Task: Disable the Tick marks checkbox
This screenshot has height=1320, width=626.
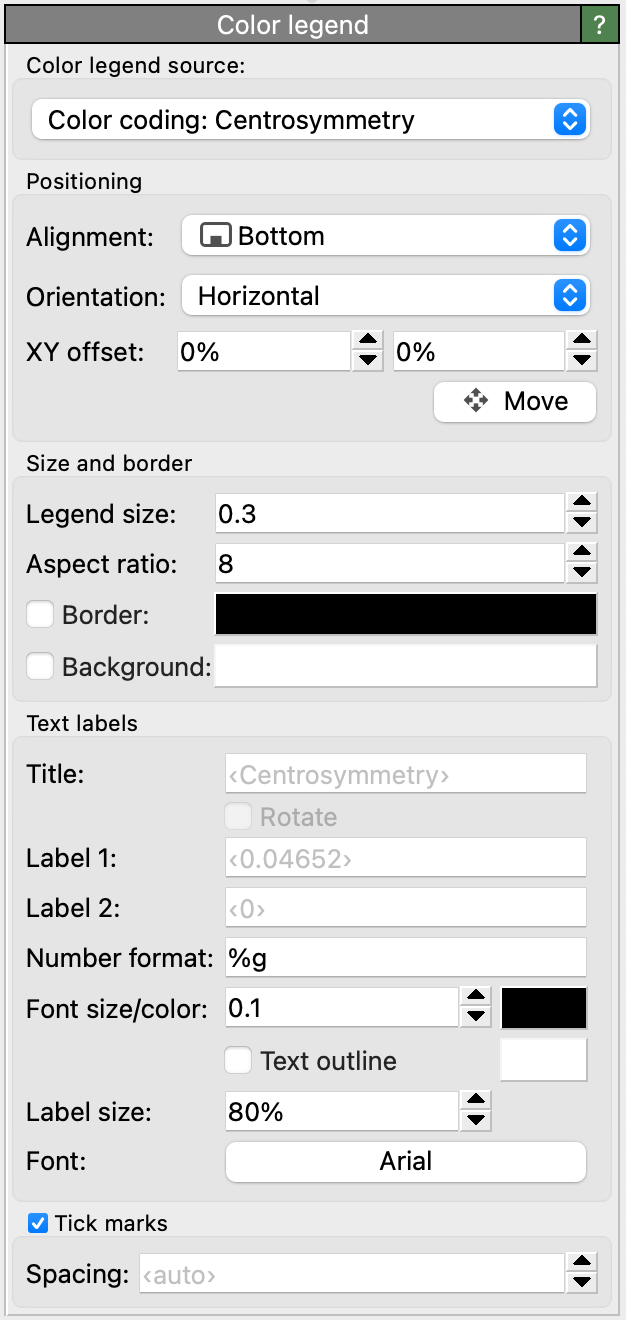Action: (x=38, y=1222)
